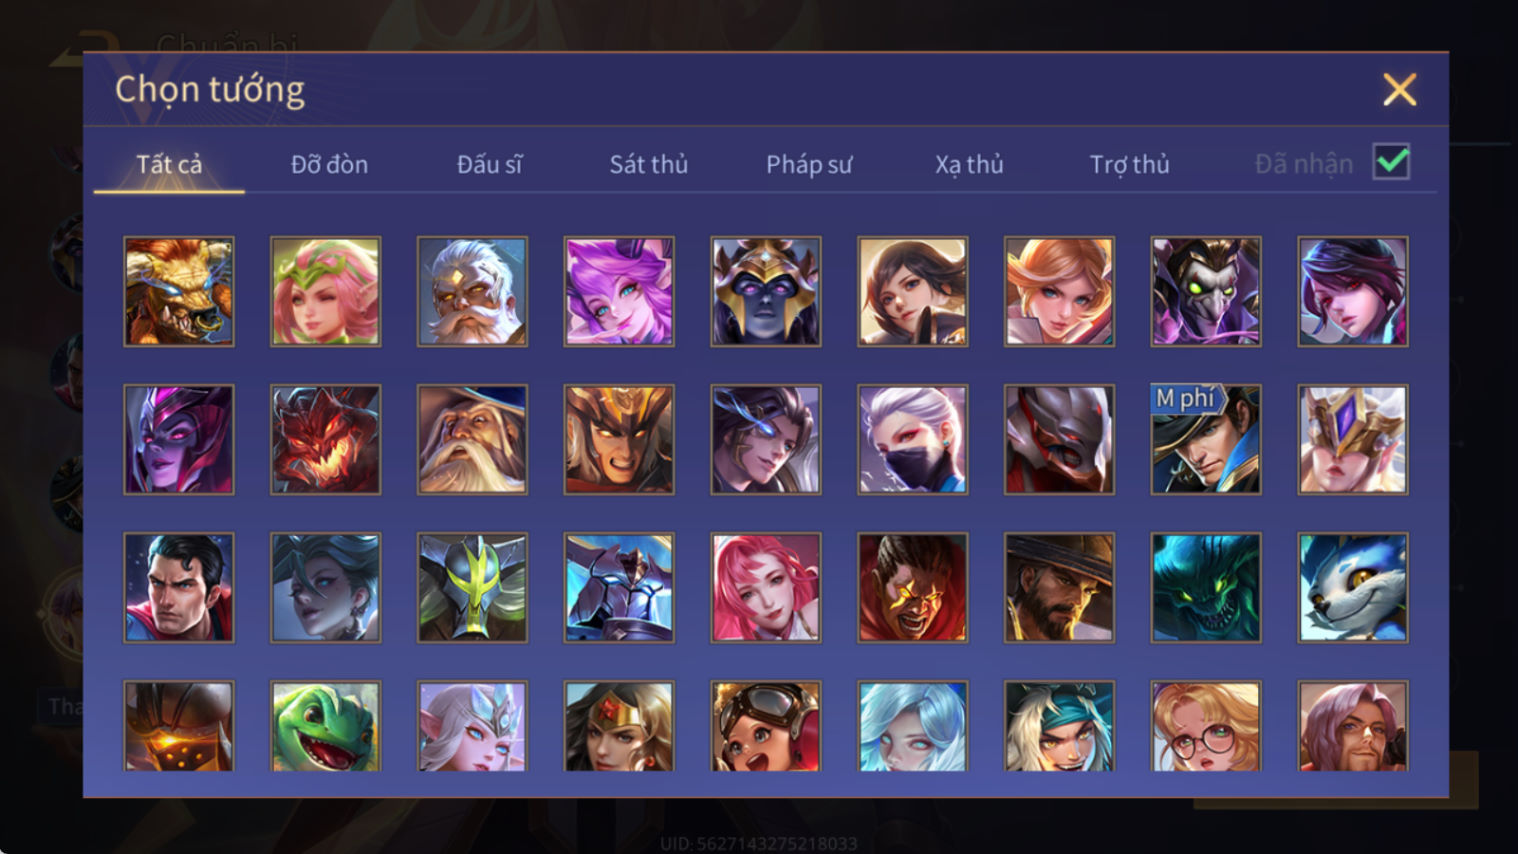
Task: Show the Pháp sư hero category
Action: coord(809,164)
